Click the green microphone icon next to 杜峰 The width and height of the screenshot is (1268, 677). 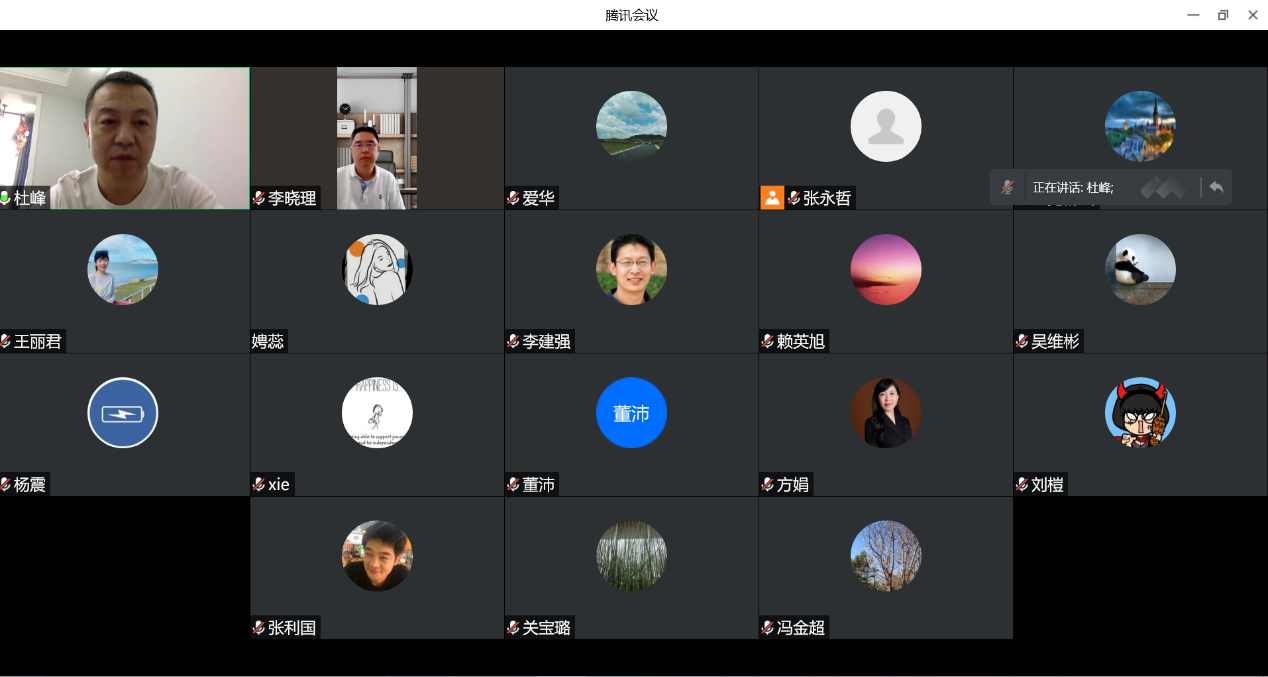coord(6,198)
